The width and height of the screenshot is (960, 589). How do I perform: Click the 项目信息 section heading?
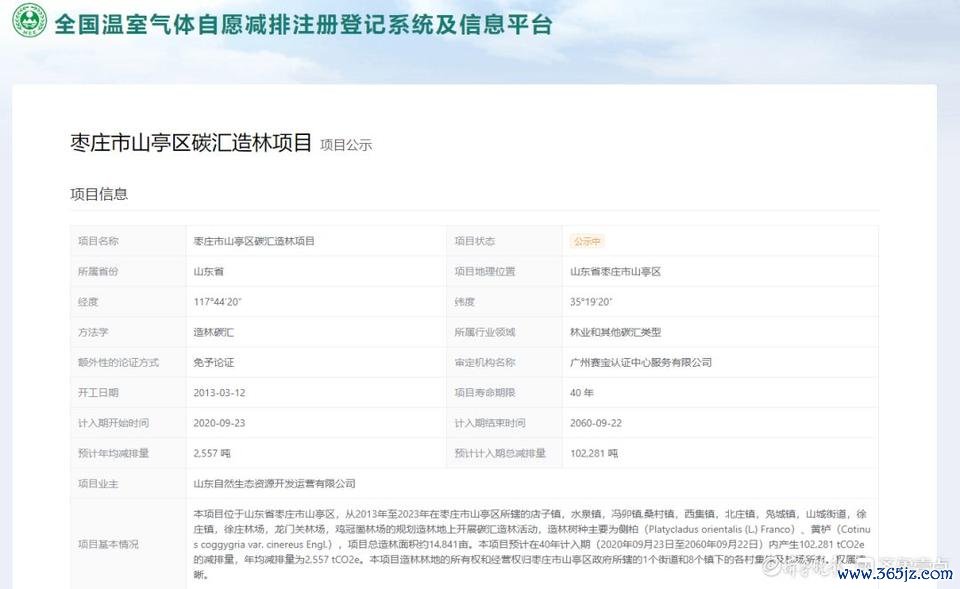[x=99, y=194]
